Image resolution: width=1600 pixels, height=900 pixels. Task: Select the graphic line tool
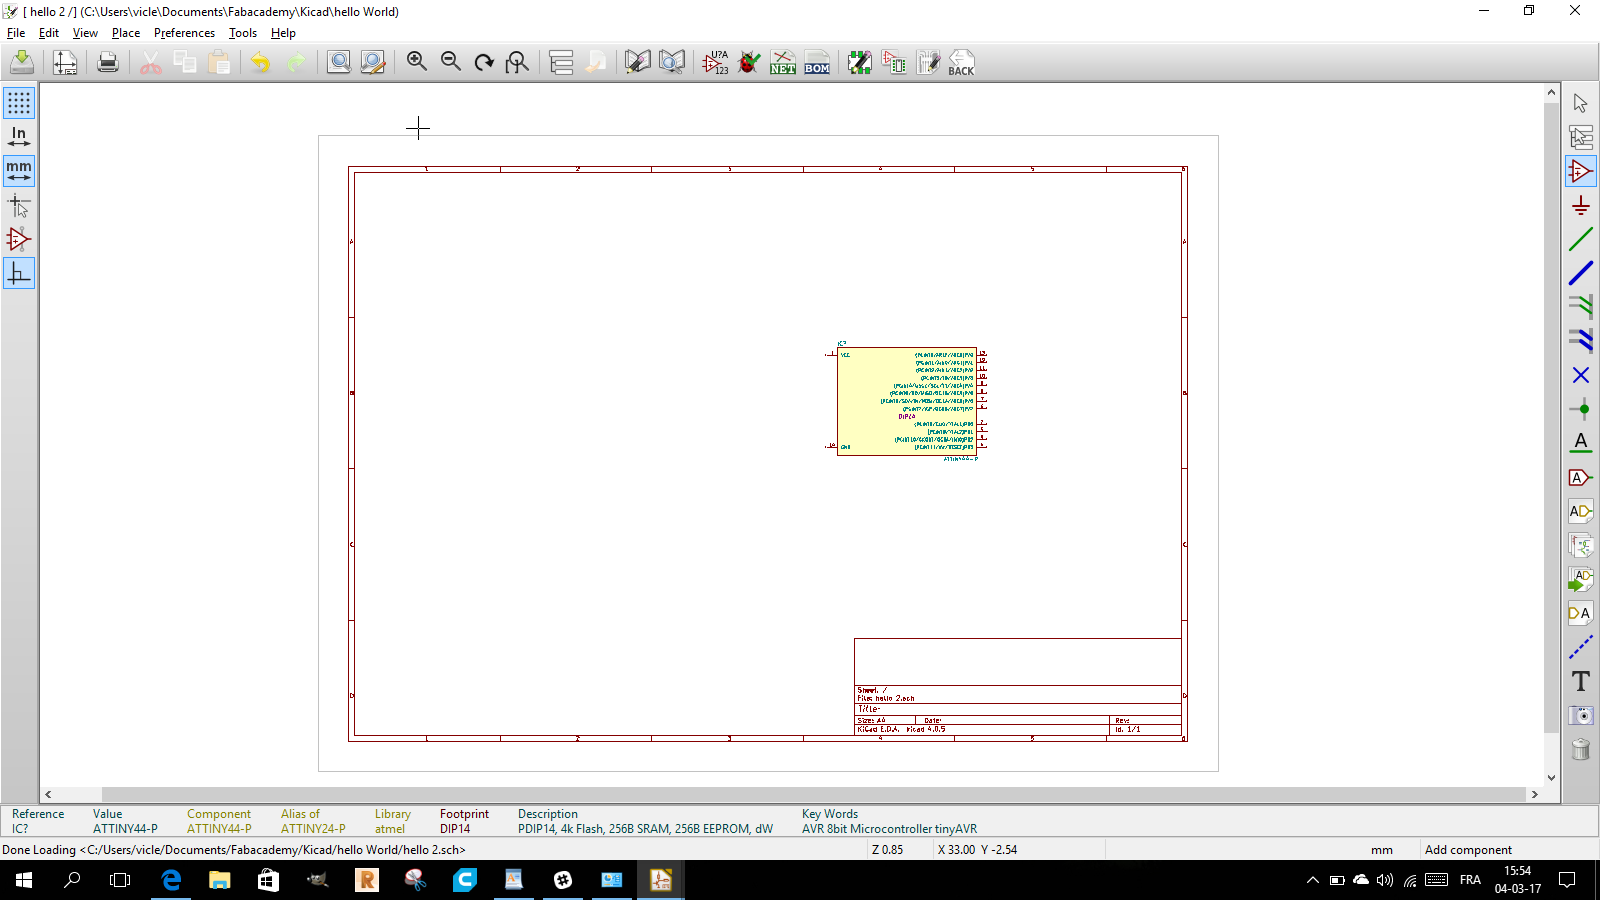coord(1581,647)
